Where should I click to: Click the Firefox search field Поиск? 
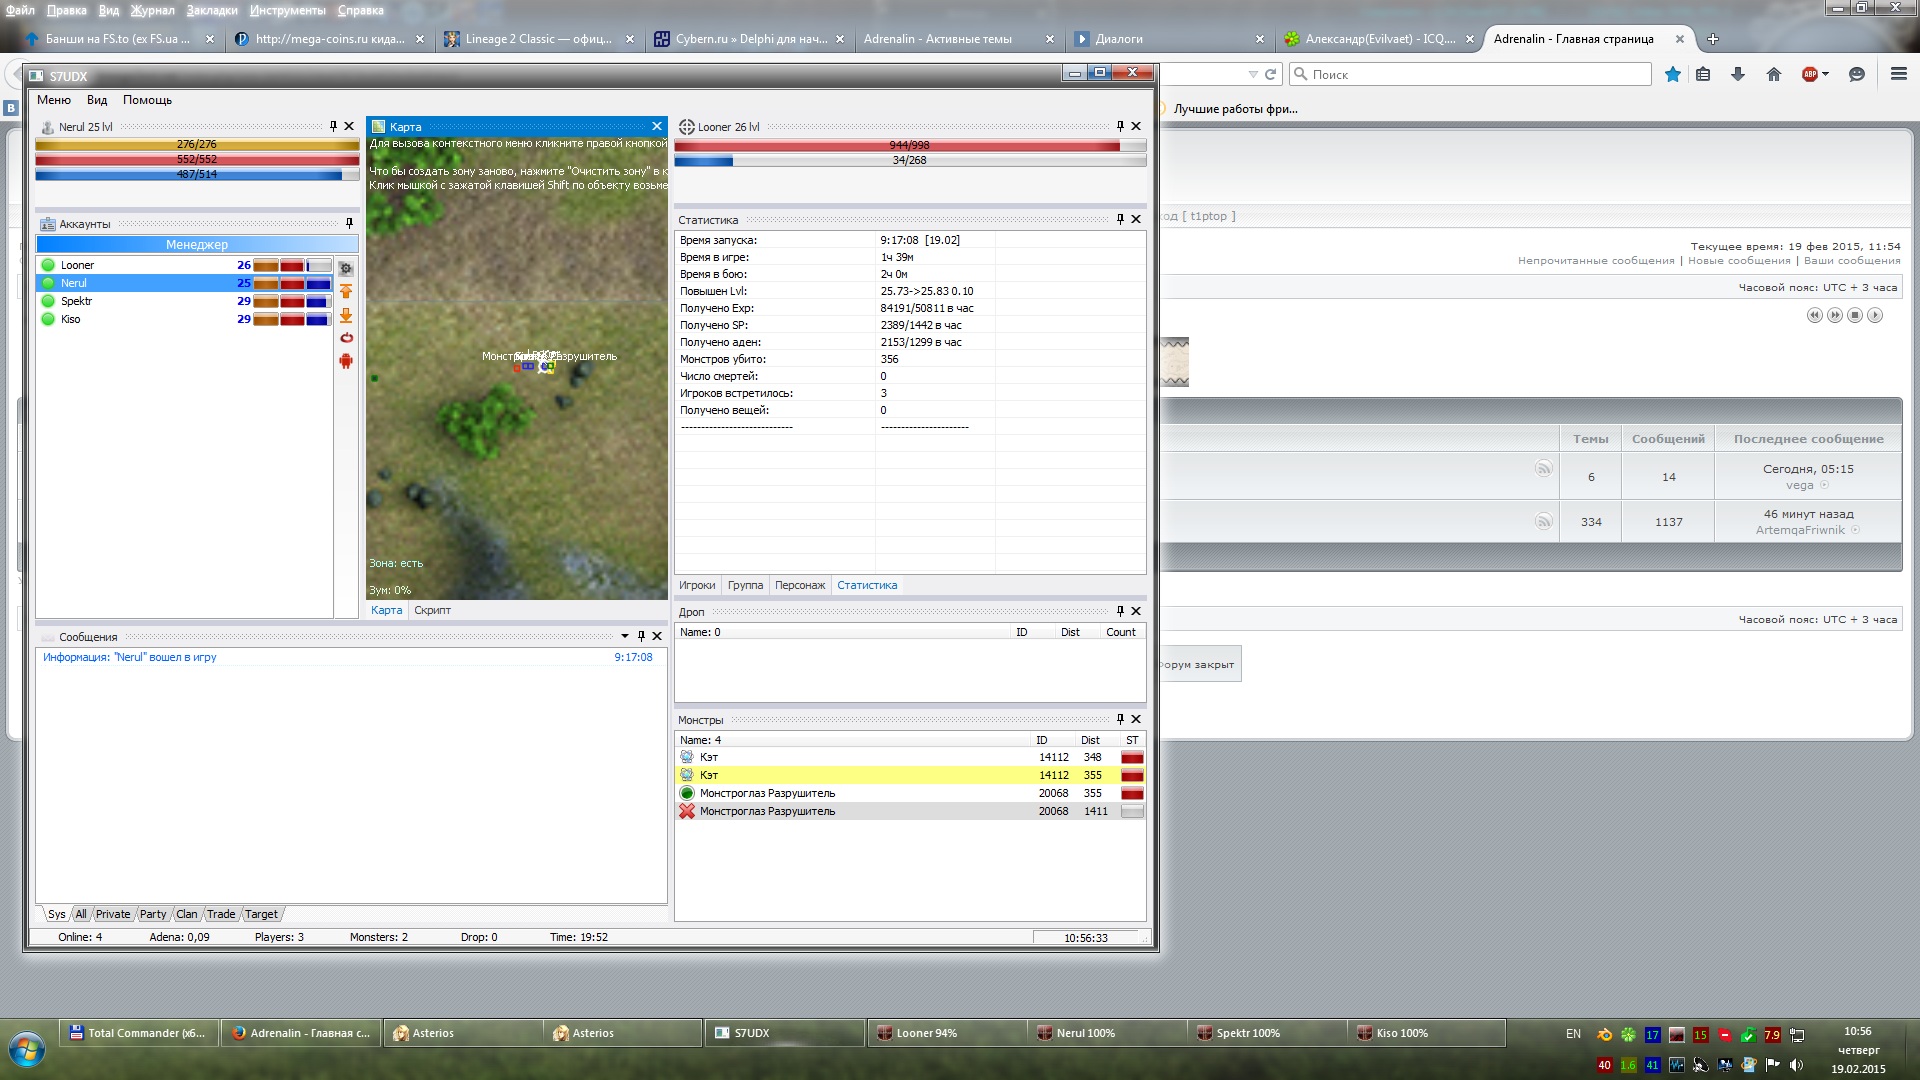point(1470,74)
